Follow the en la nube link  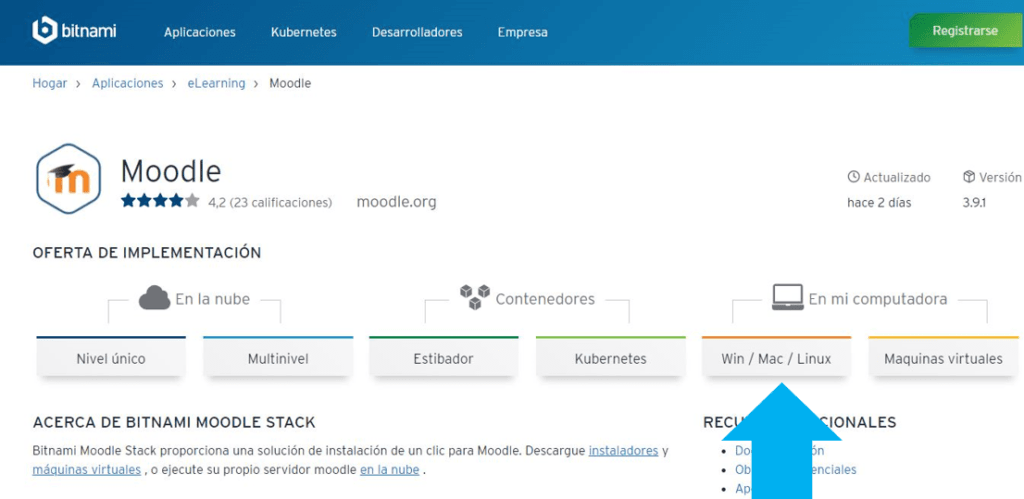[389, 470]
